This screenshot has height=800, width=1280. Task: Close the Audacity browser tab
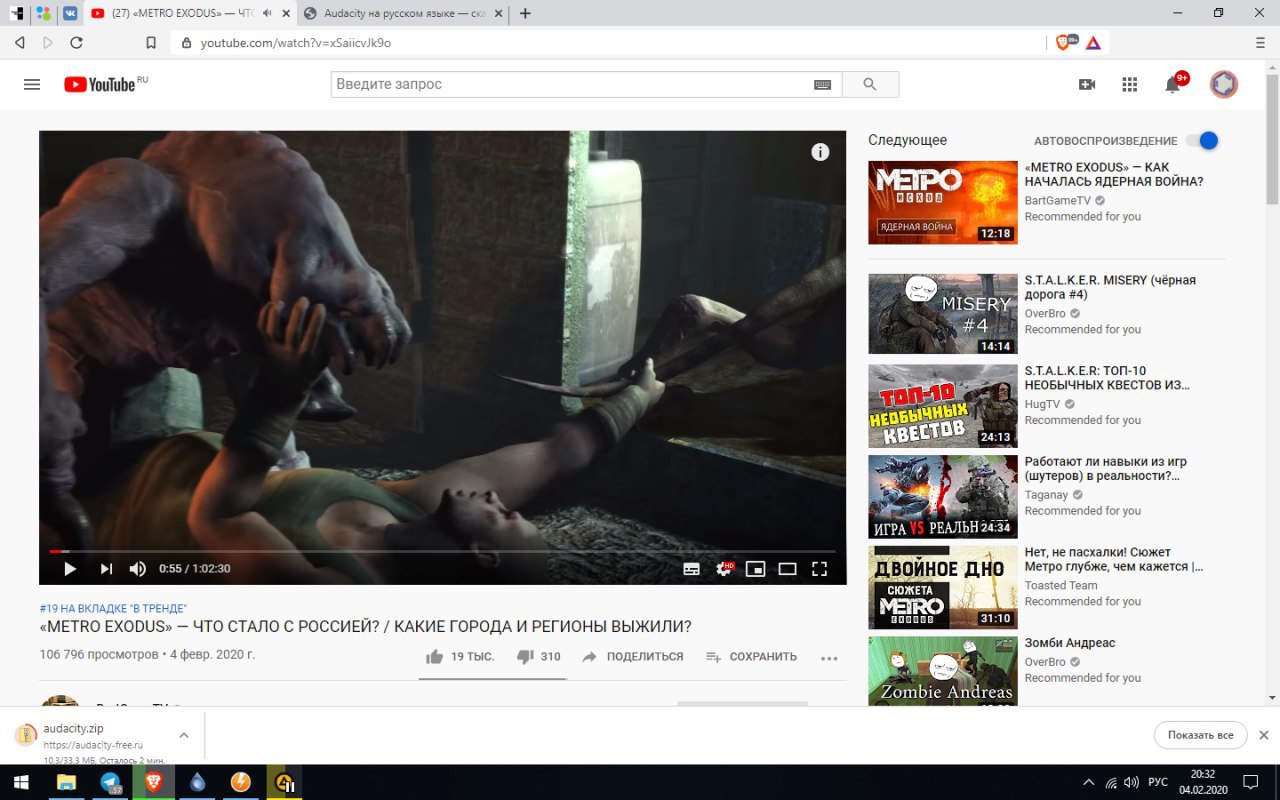click(497, 14)
